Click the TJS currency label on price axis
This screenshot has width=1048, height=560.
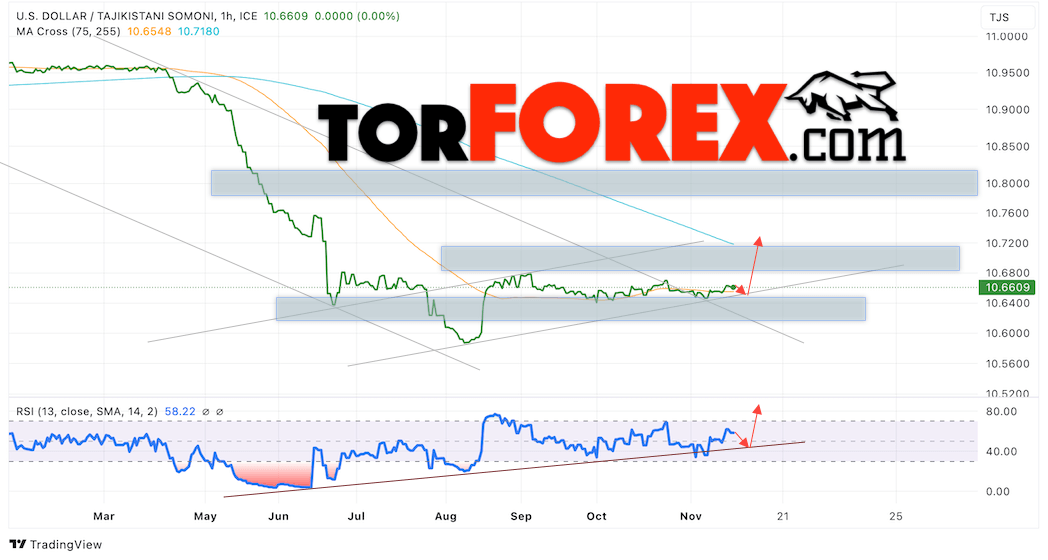(1000, 17)
